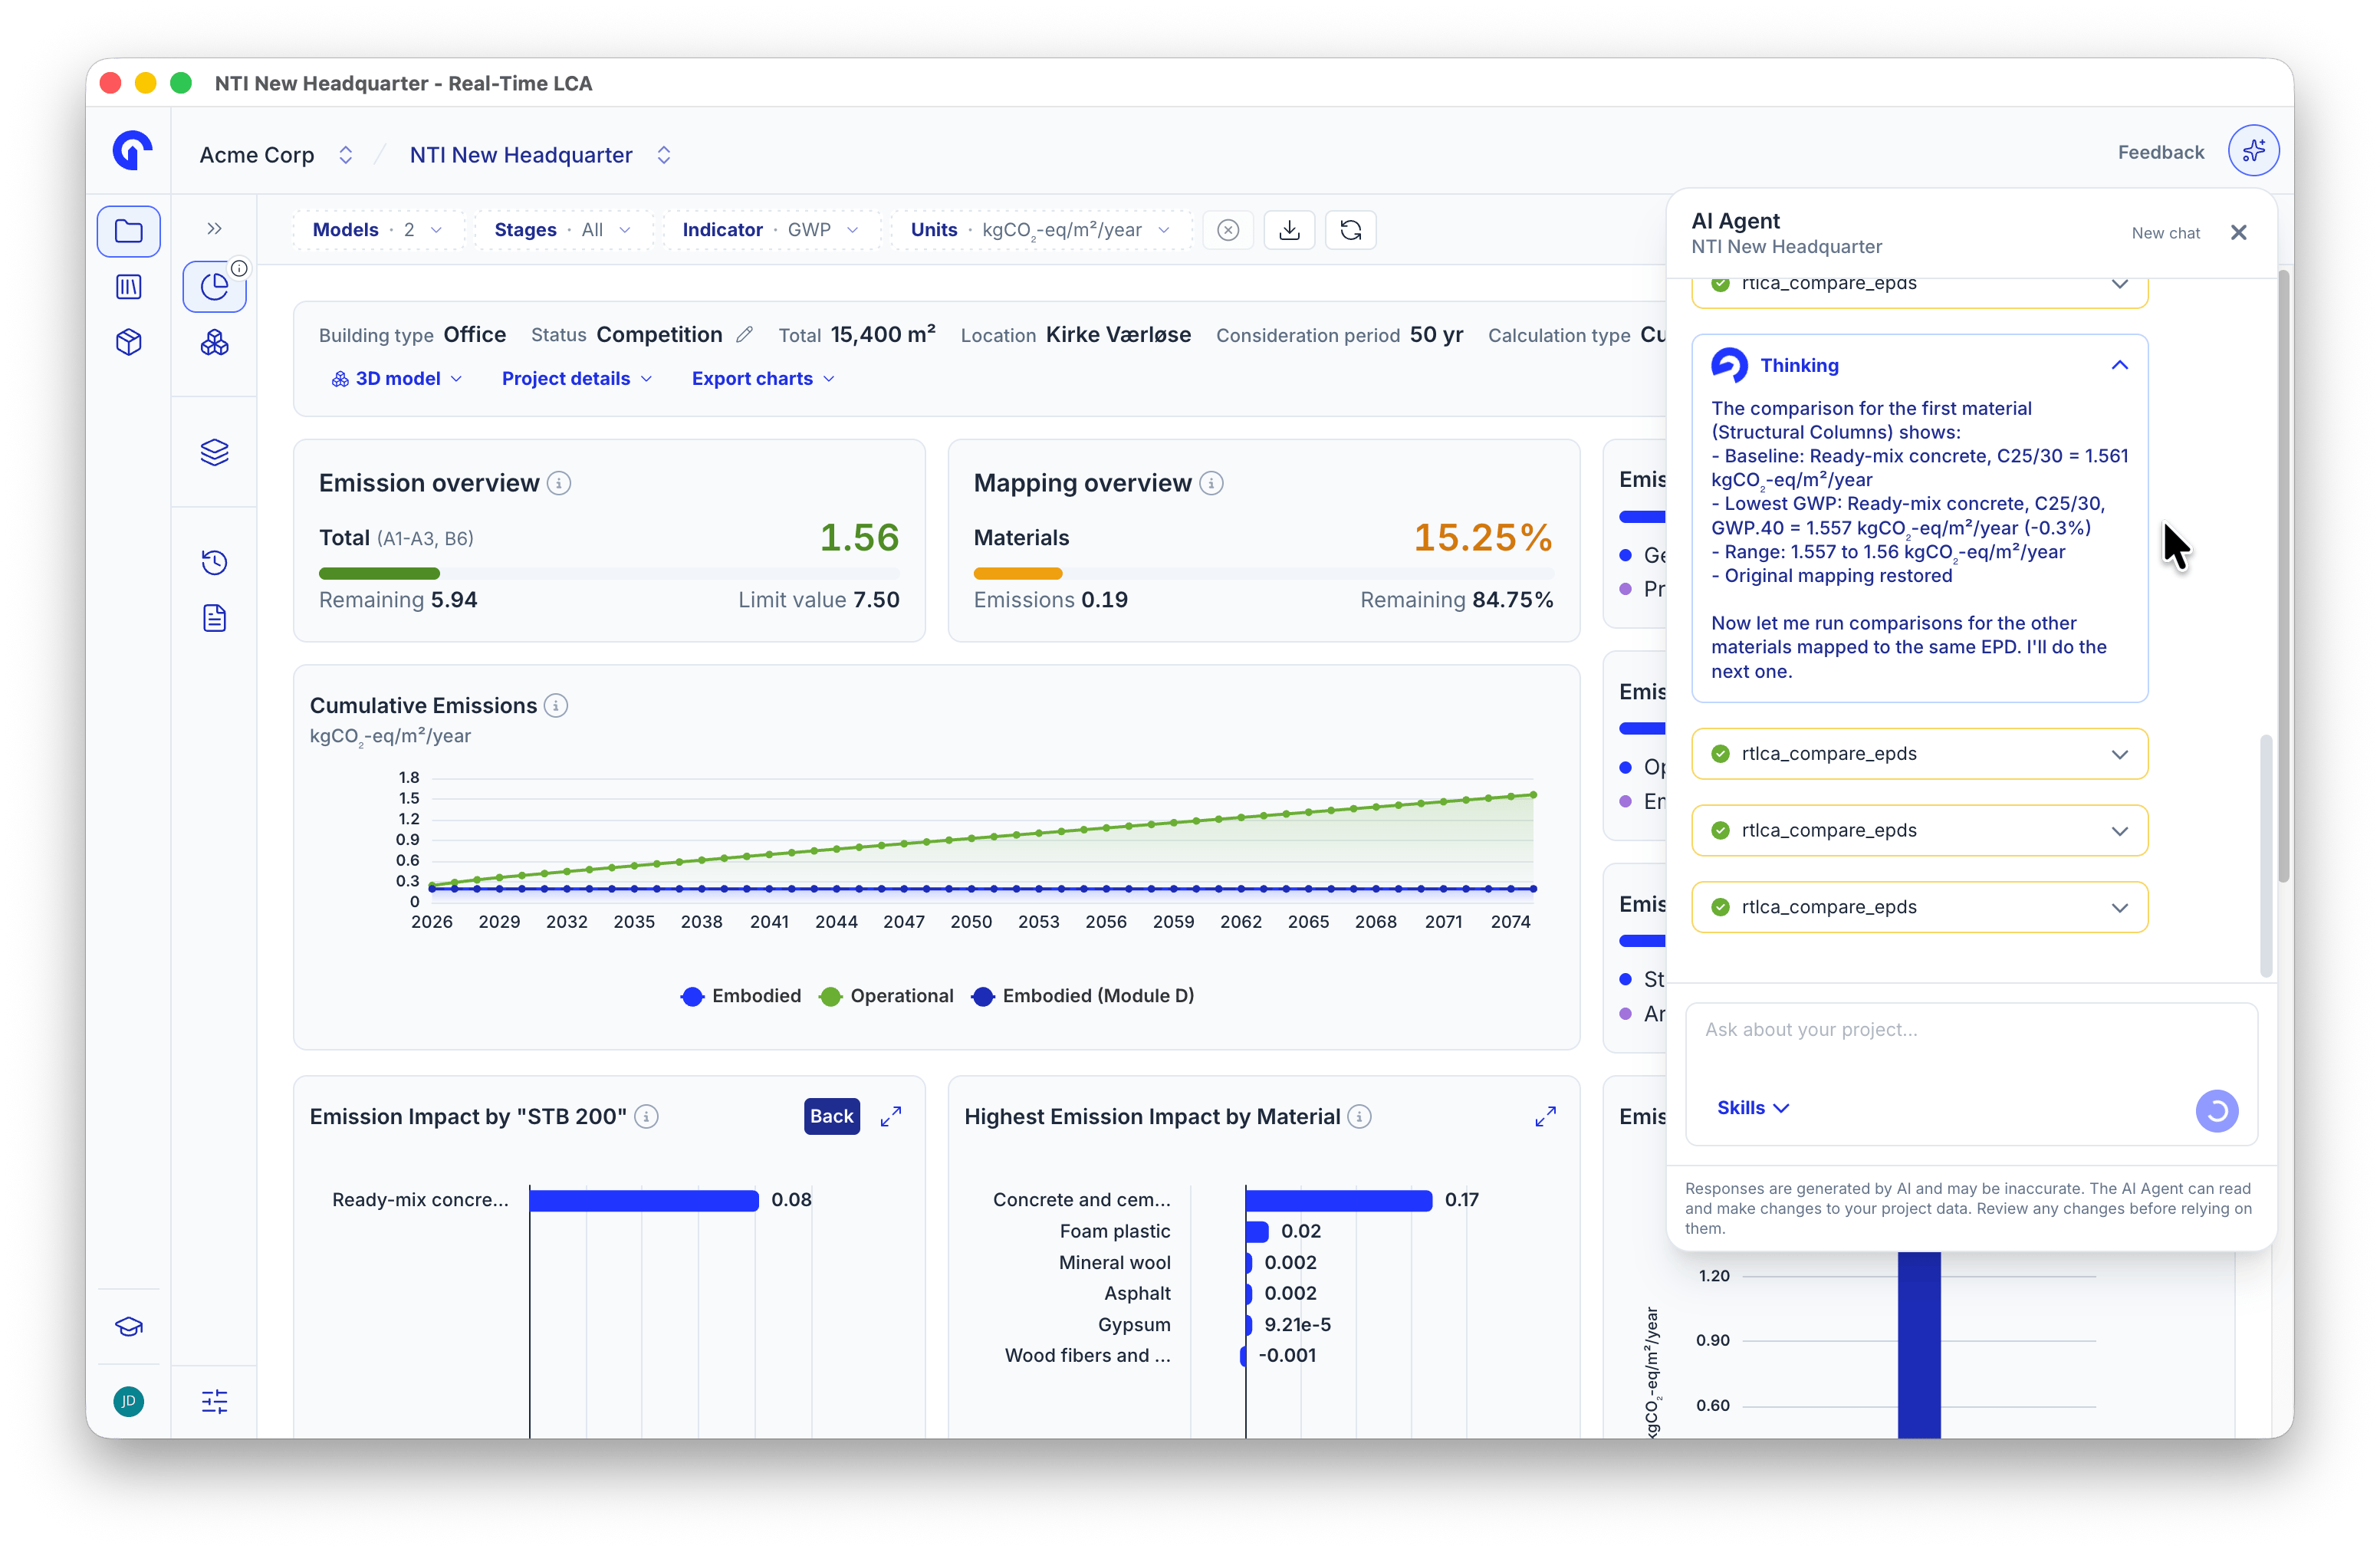Image resolution: width=2380 pixels, height=1552 pixels.
Task: Open the settings sliders icon at bottom
Action: click(x=215, y=1401)
